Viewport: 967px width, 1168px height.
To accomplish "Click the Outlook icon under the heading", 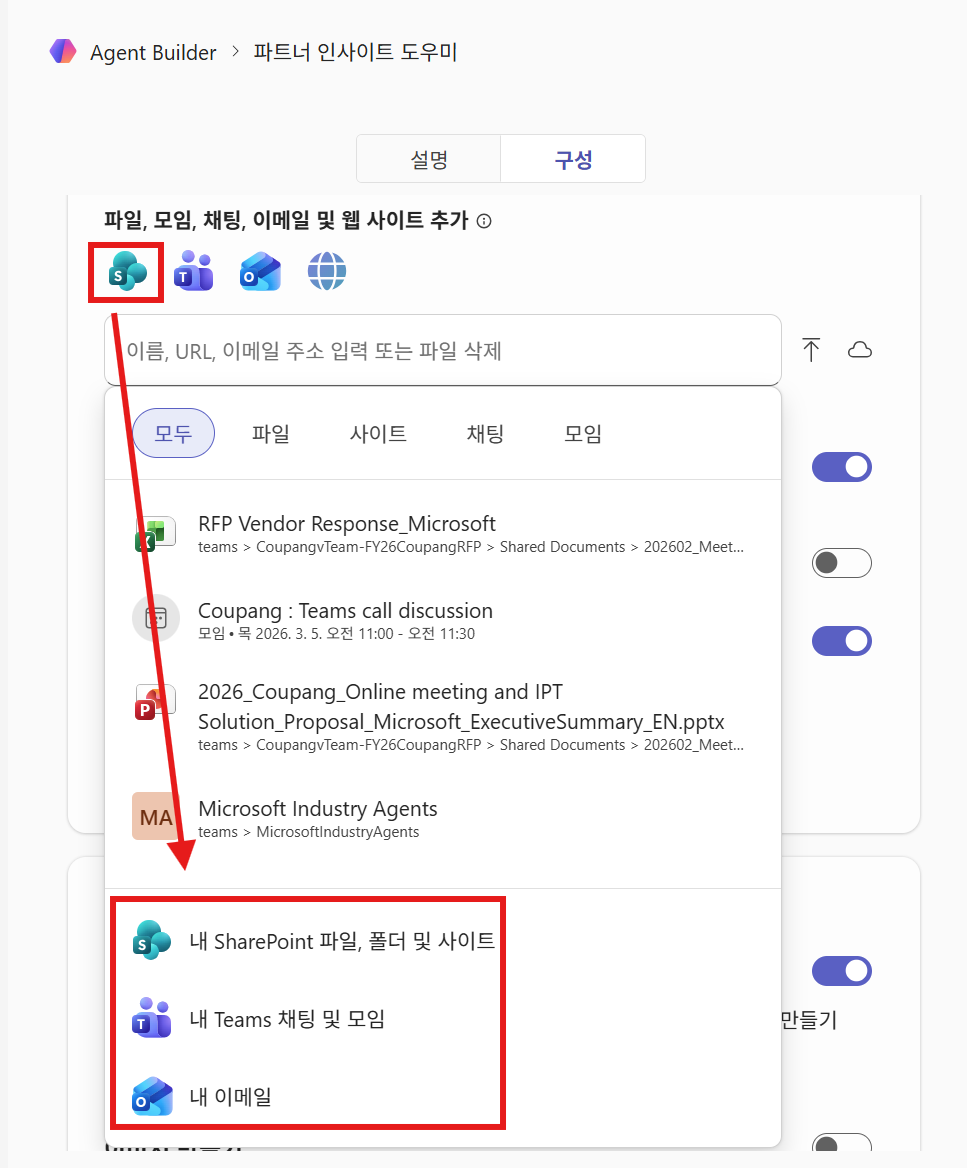I will point(260,271).
